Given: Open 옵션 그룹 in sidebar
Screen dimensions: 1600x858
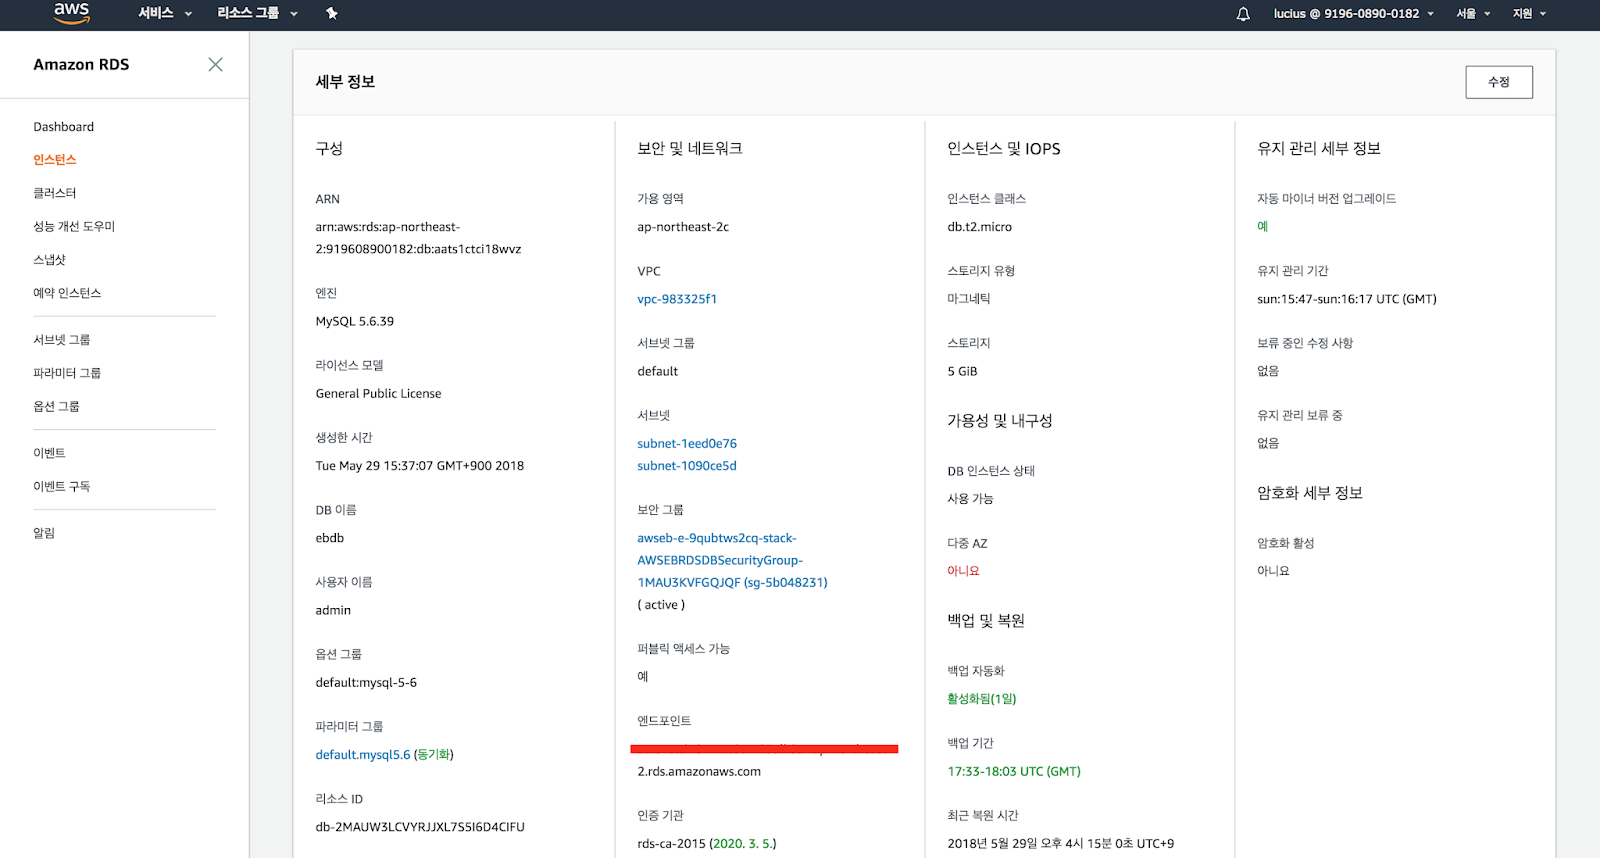Looking at the screenshot, I should tap(56, 406).
